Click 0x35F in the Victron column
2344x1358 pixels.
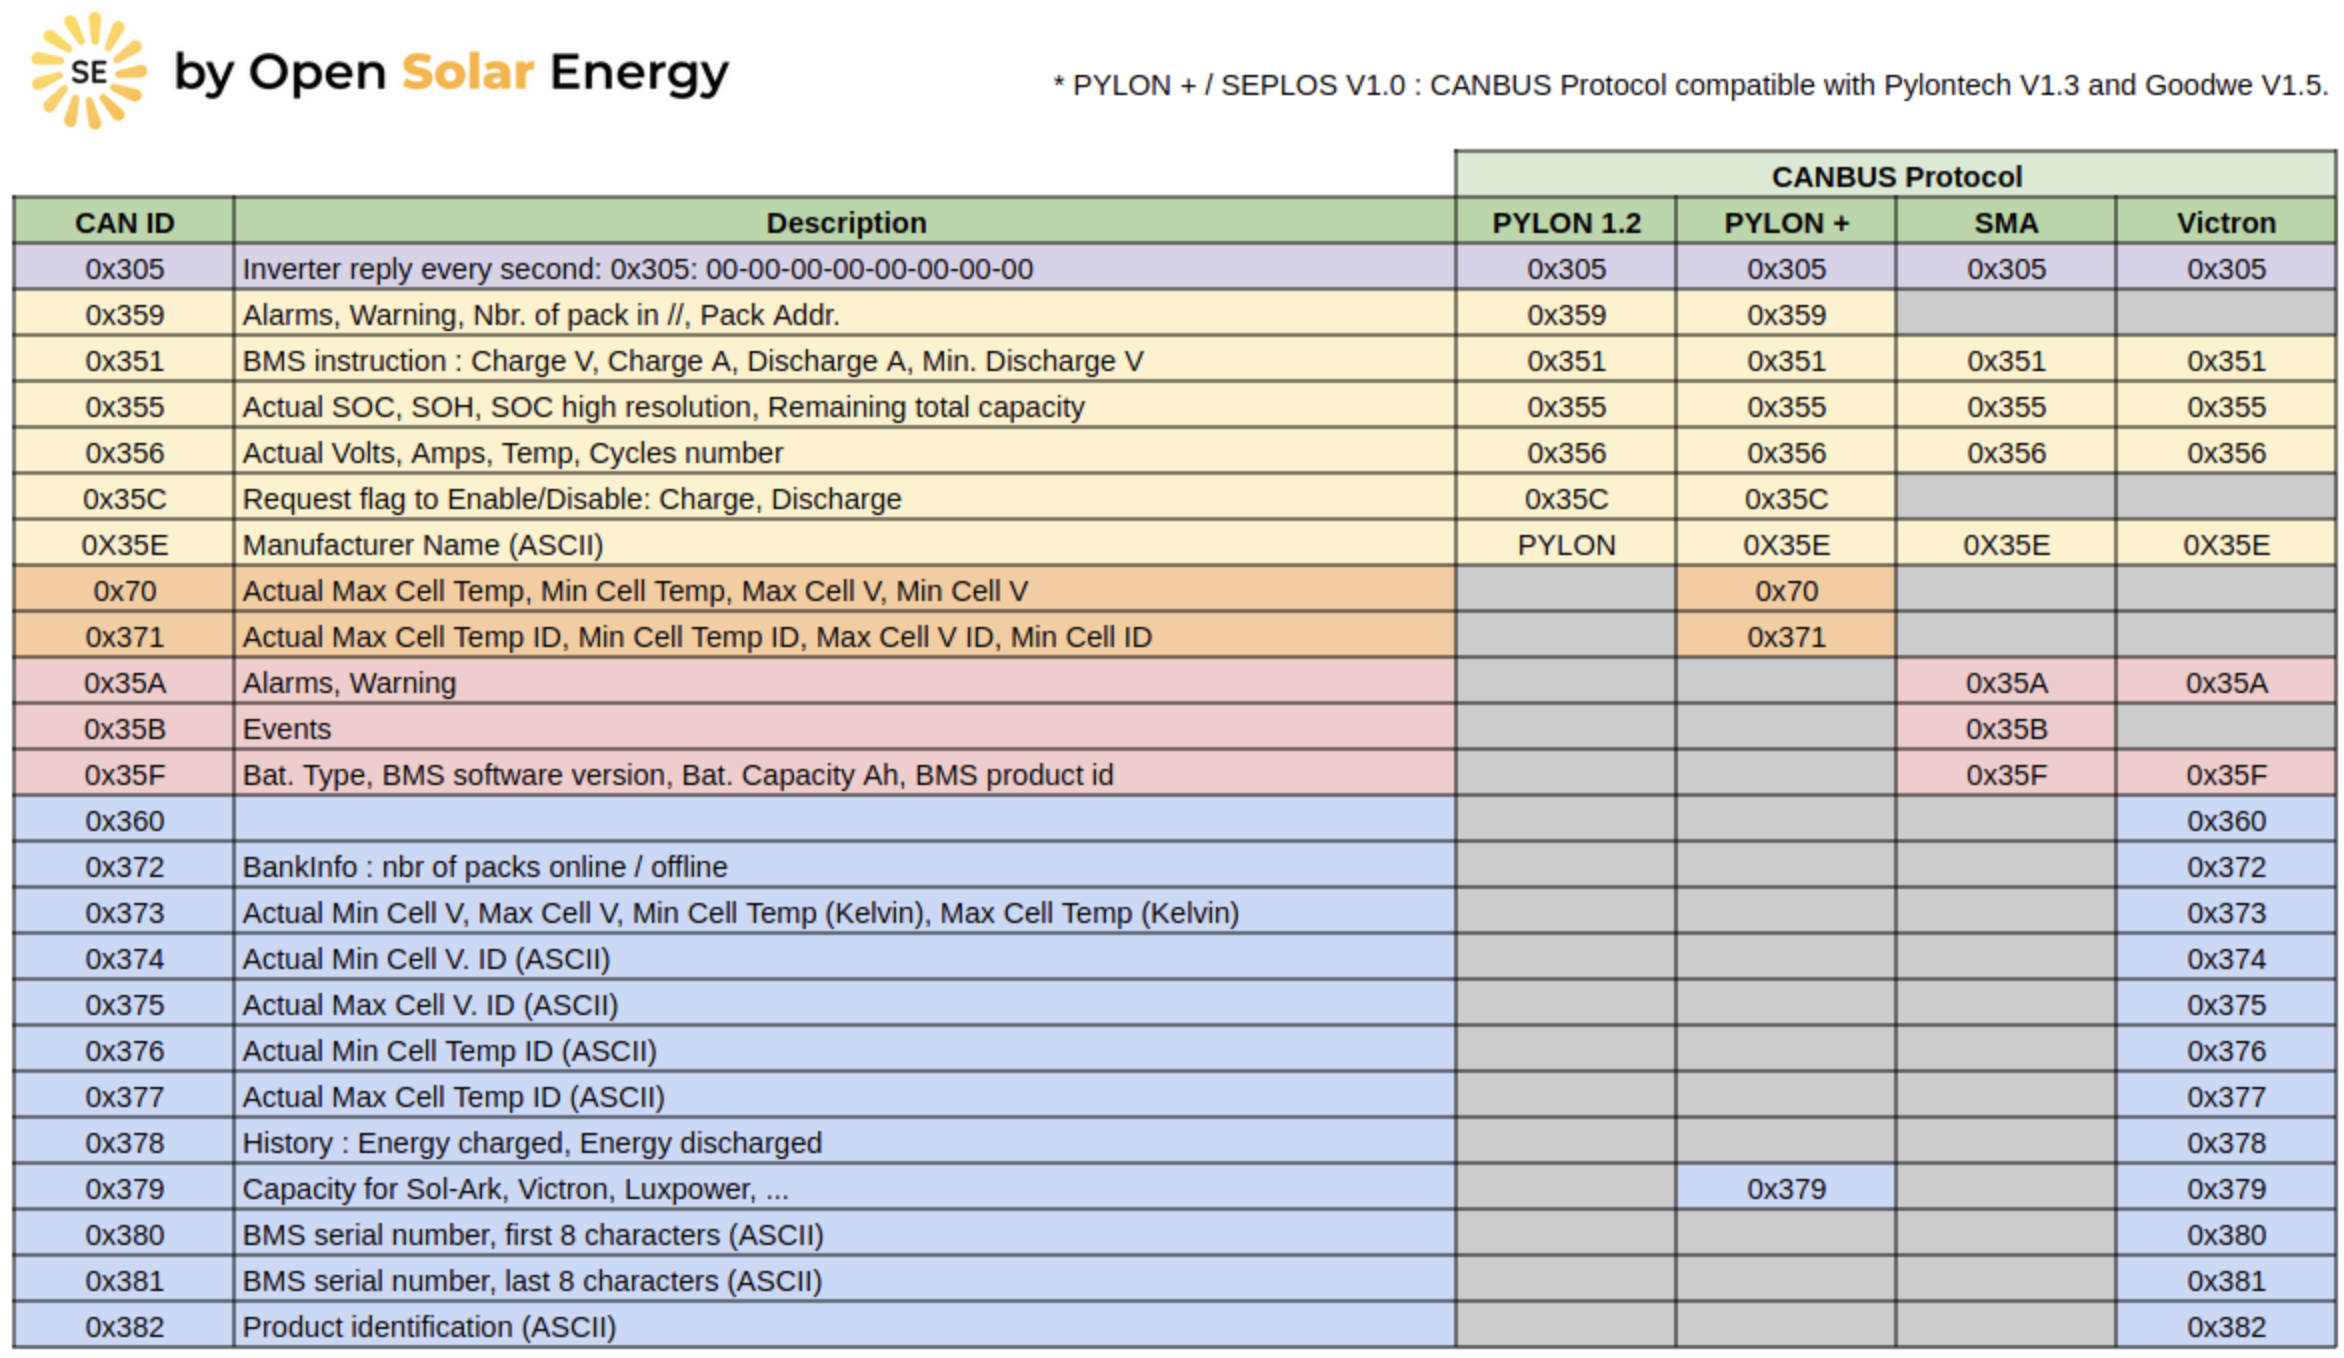pos(2226,774)
